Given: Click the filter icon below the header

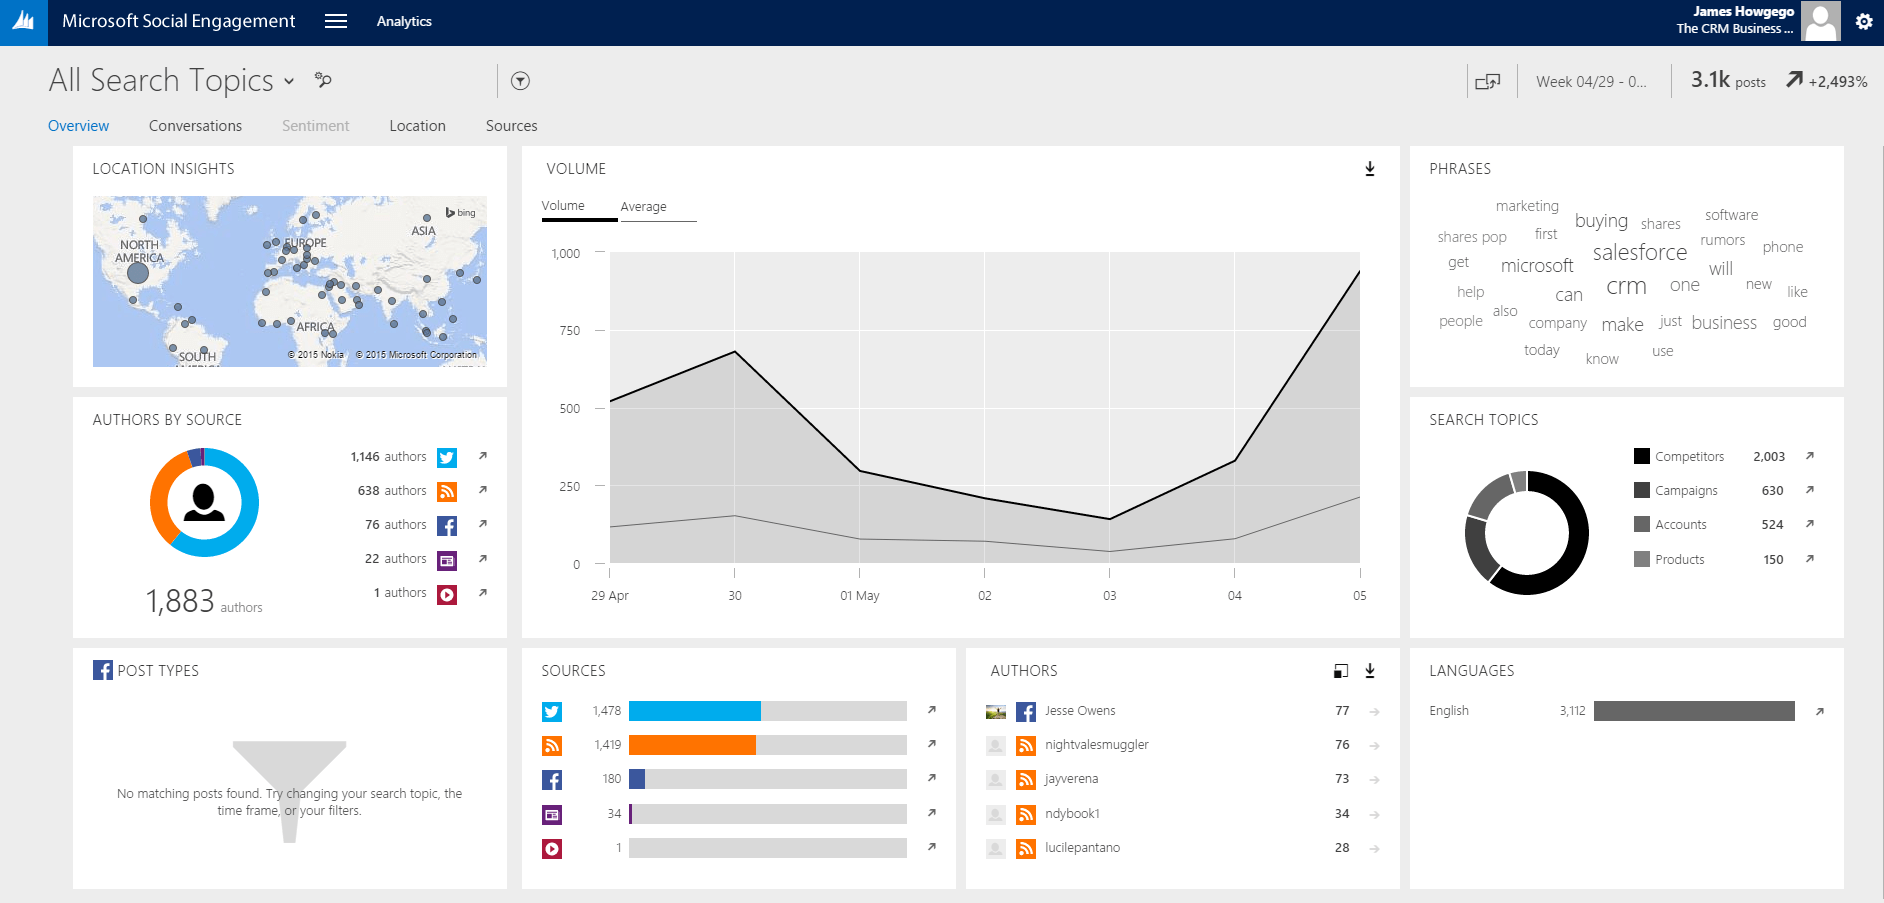Looking at the screenshot, I should [x=520, y=81].
